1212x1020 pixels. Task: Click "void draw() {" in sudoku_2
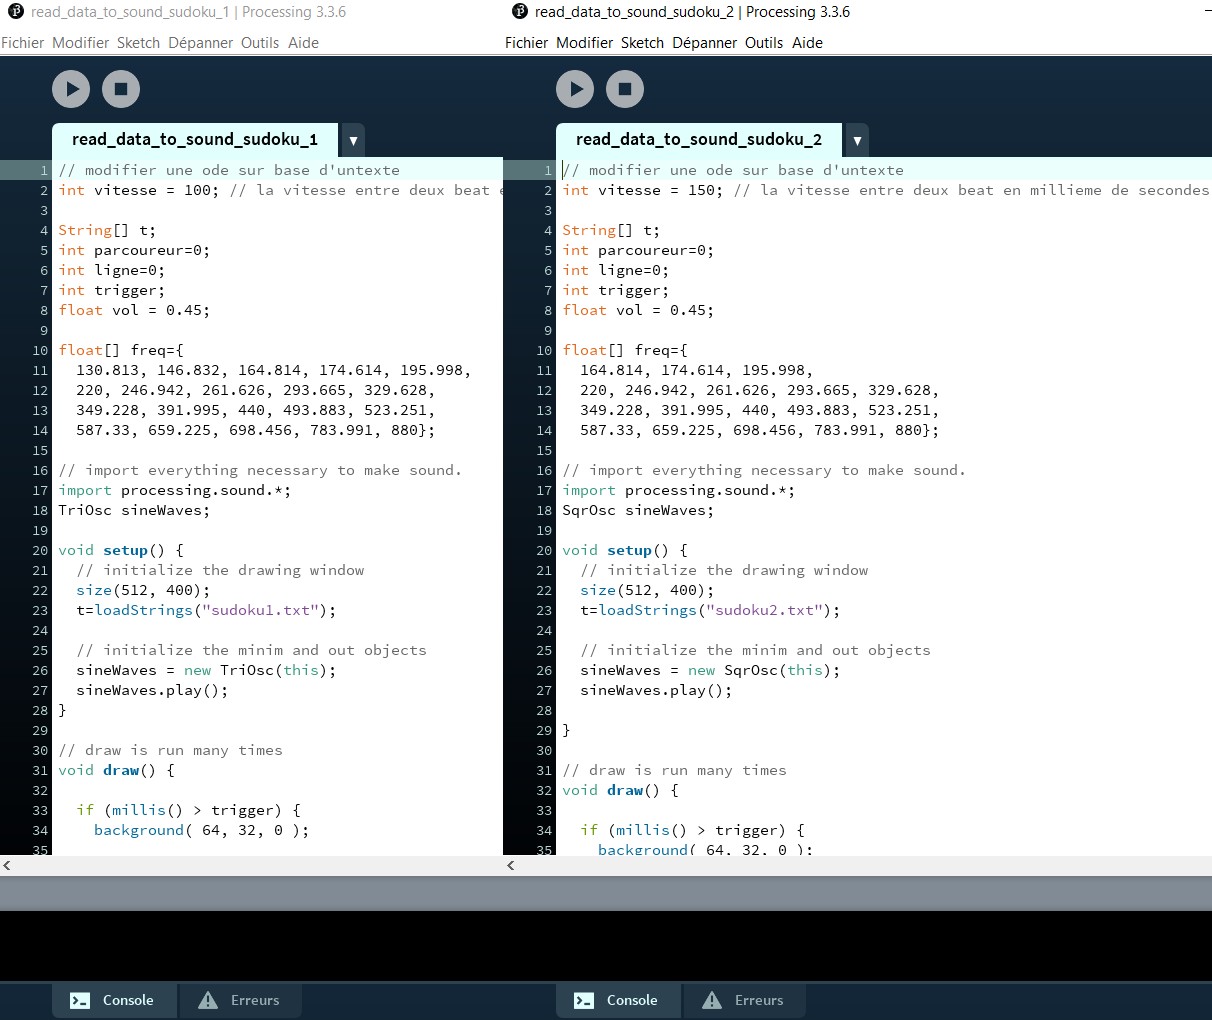click(620, 790)
